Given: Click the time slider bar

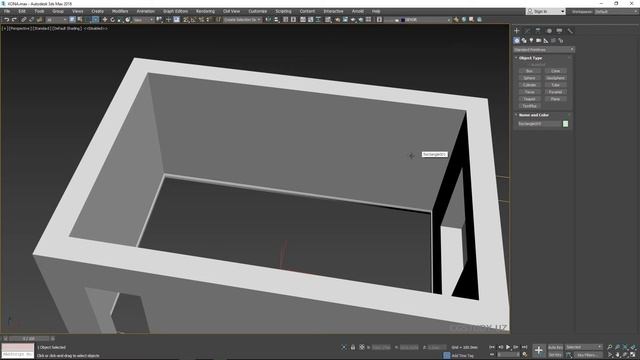Looking at the screenshot, I should (29, 338).
